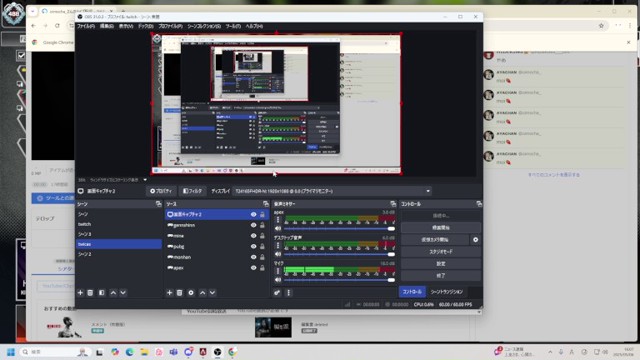The image size is (640, 360).
Task: Open source properties using the gear icon
Action: (191, 293)
